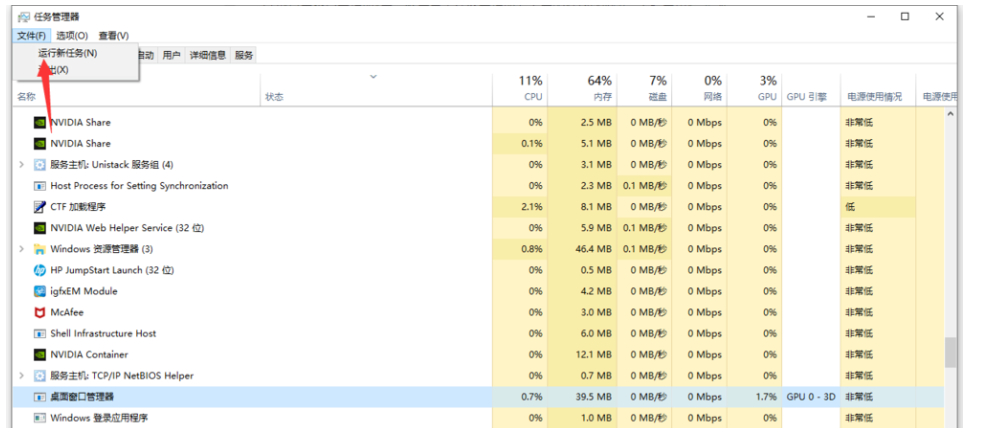
Task: Click the NVIDIA Web Helper Service icon
Action: (x=40, y=228)
